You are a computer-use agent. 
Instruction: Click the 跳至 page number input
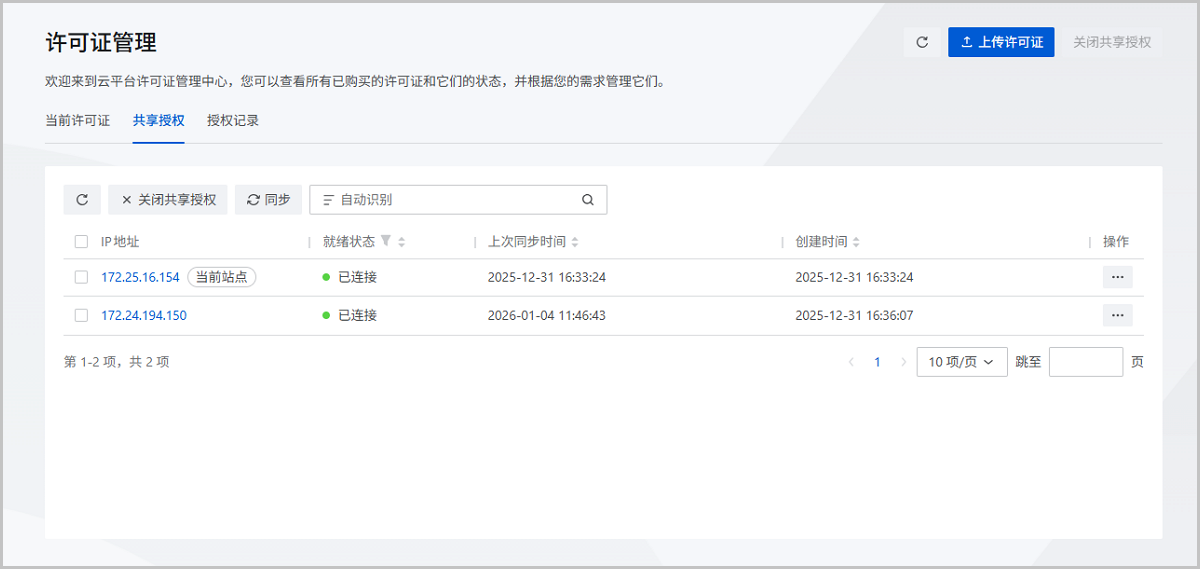click(x=1085, y=362)
